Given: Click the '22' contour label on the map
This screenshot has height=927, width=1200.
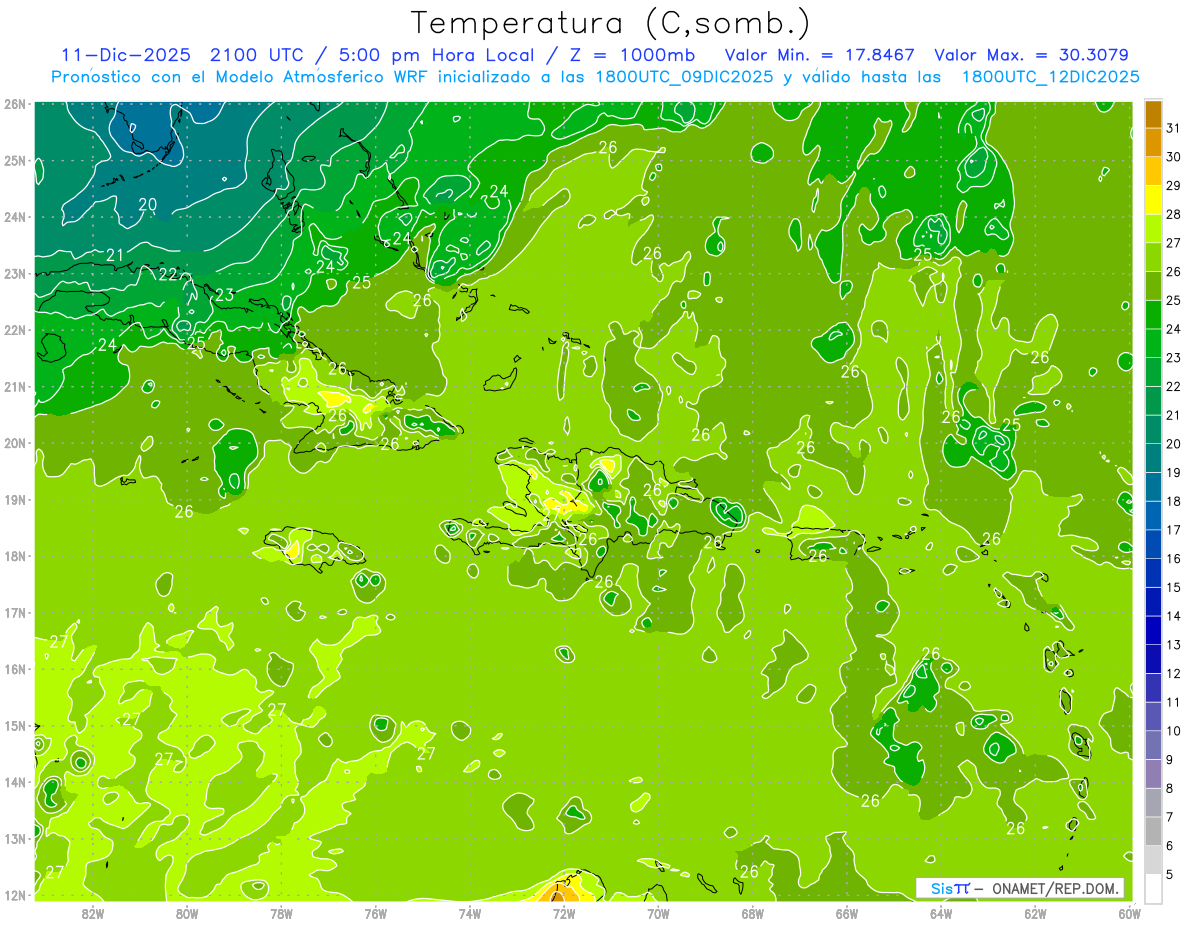Looking at the screenshot, I should 168,274.
